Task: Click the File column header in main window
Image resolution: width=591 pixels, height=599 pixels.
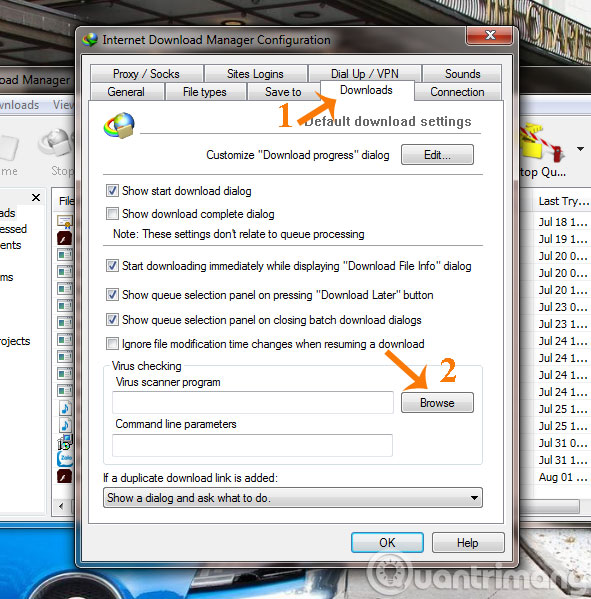Action: tap(66, 201)
